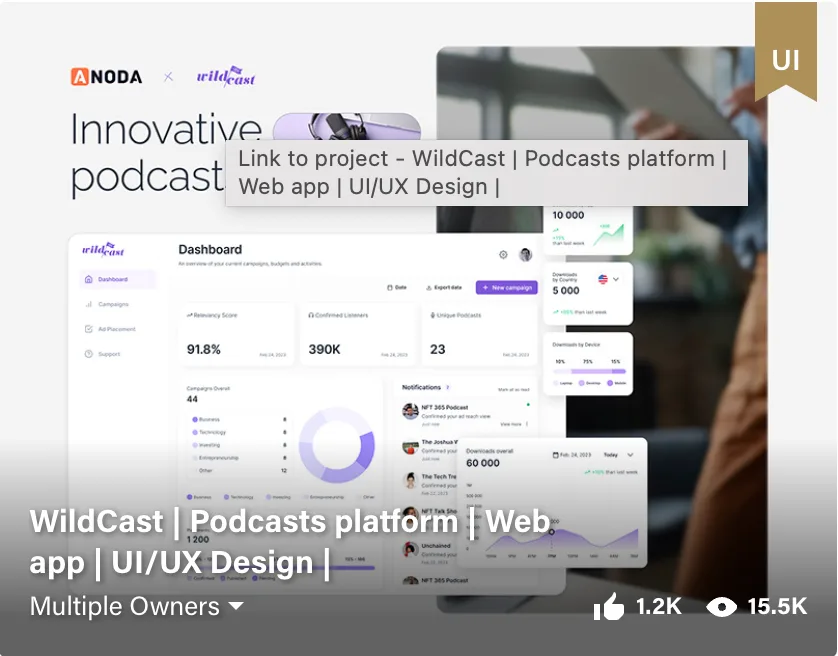The width and height of the screenshot is (838, 656).
Task: Click the eye views icon
Action: click(721, 607)
